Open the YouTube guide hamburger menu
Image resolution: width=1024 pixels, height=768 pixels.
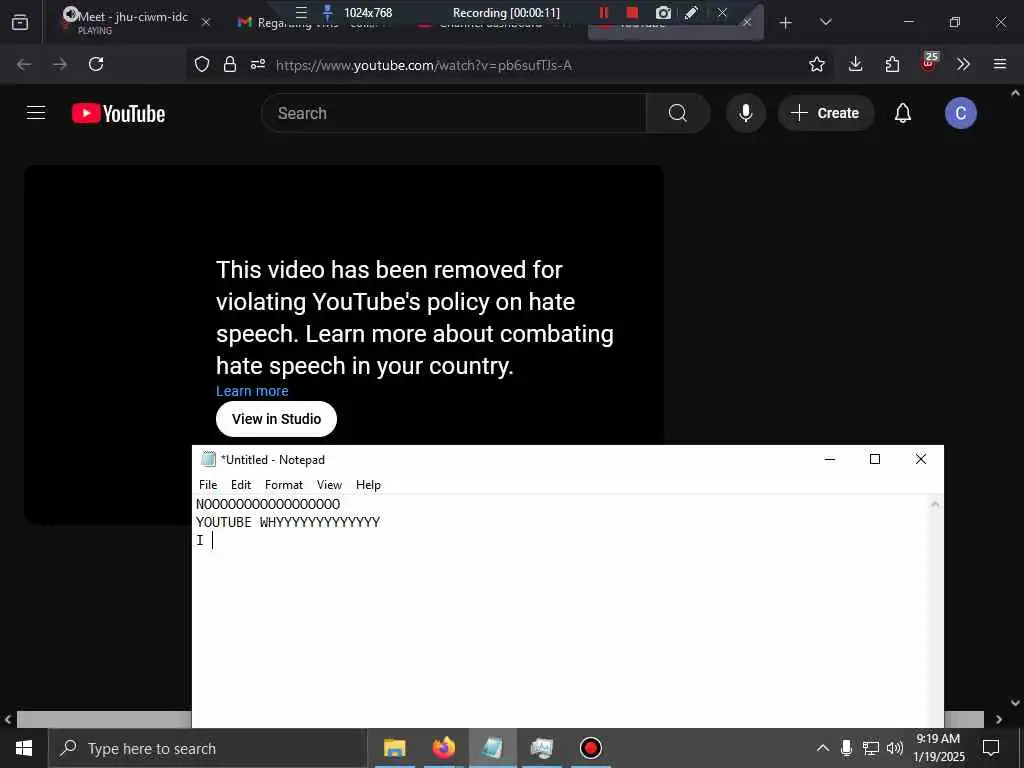[x=36, y=113]
